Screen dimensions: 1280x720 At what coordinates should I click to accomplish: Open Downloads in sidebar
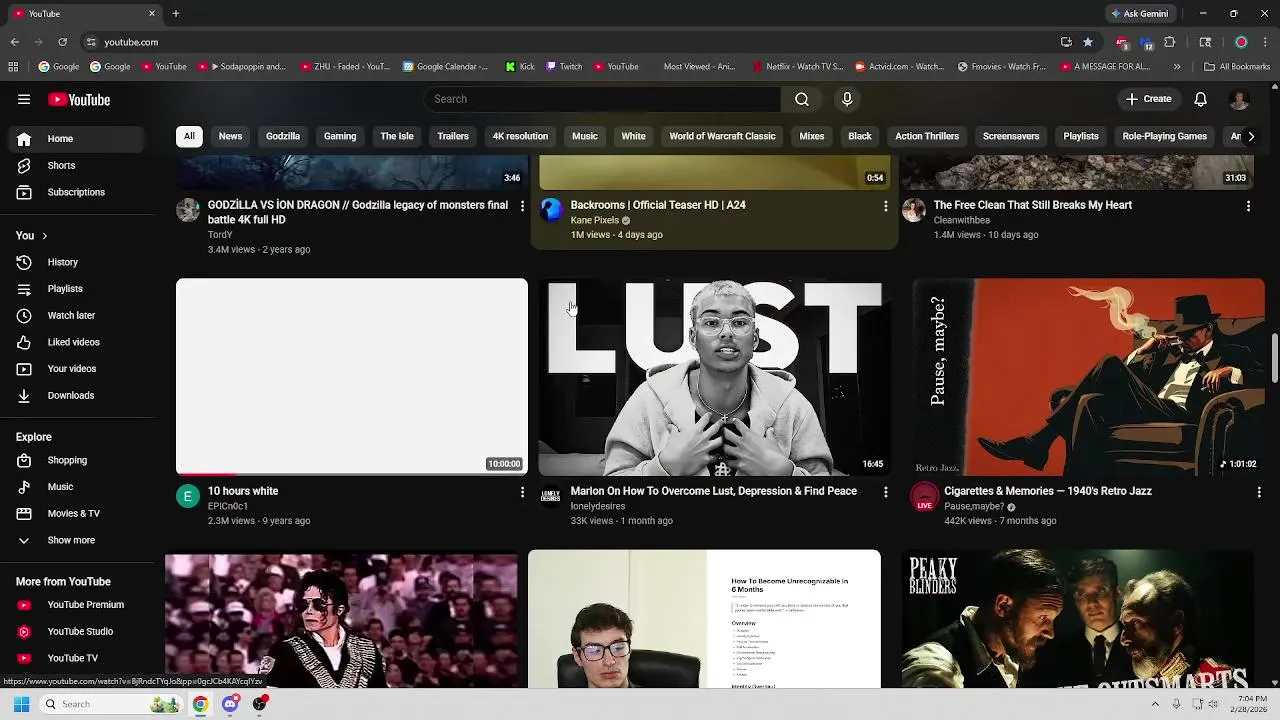[76, 395]
